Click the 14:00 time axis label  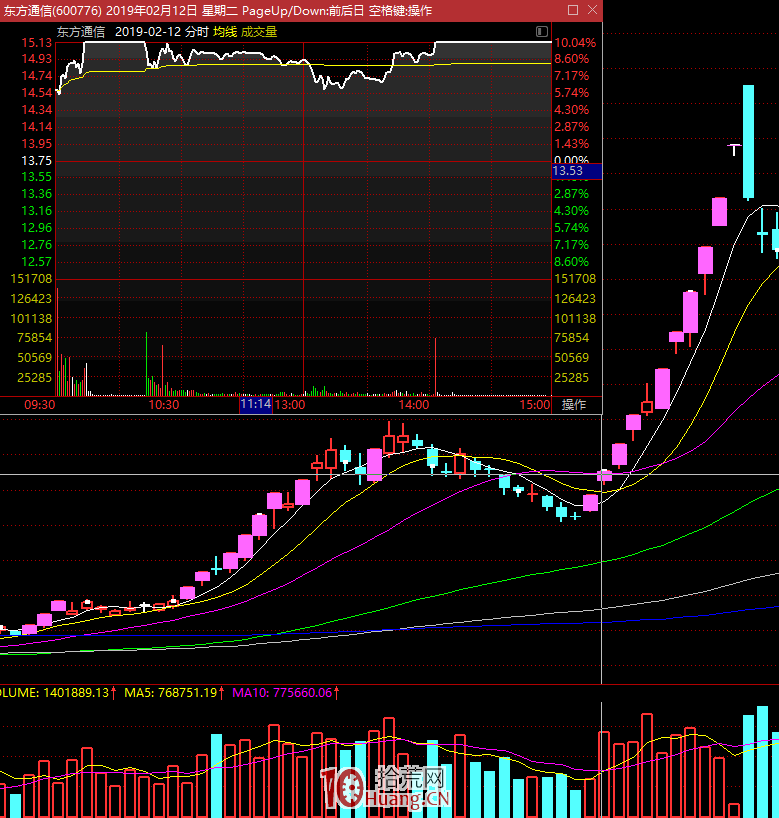tap(414, 405)
